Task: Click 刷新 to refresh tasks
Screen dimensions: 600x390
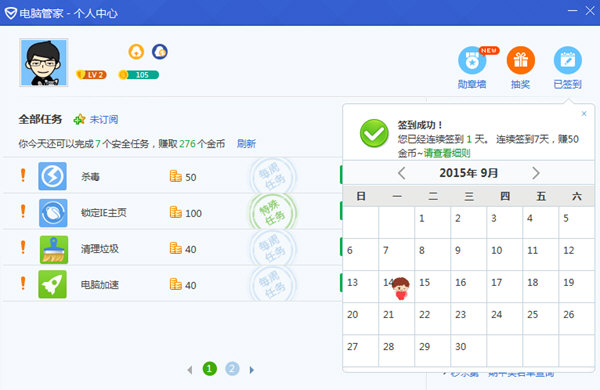Action: [x=246, y=144]
